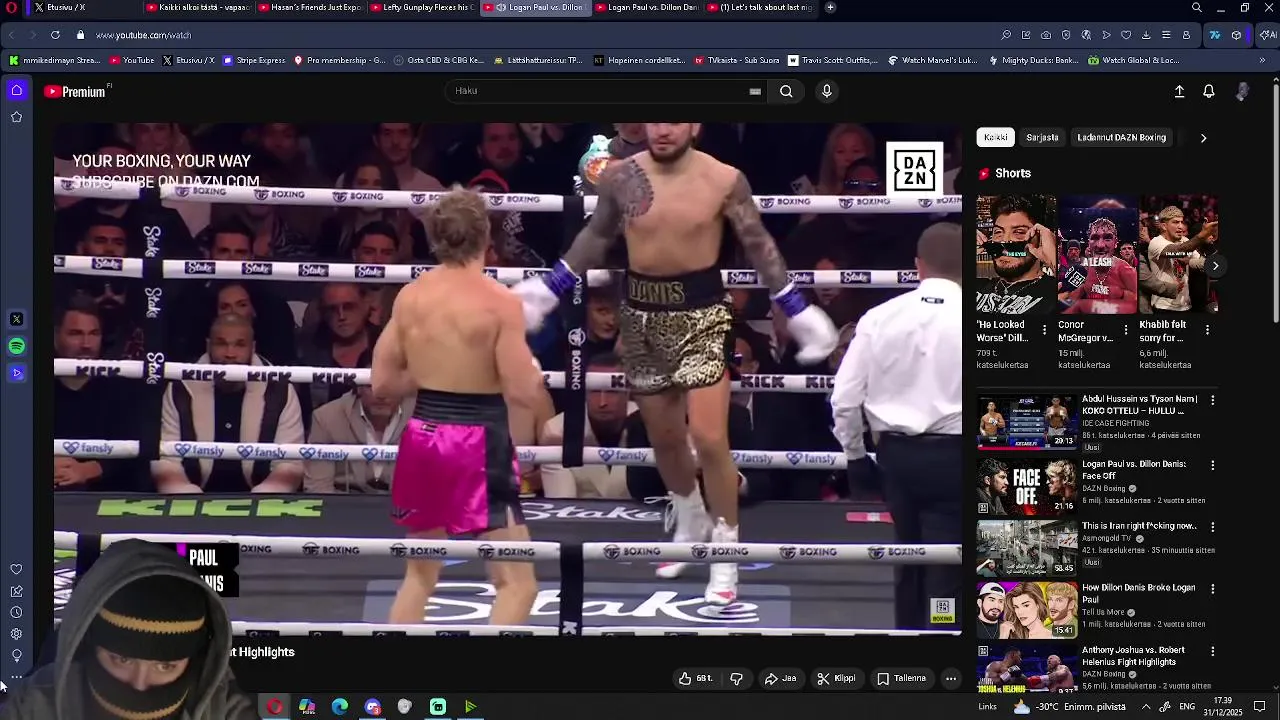Dislike the video with thumbs-down button
1280x720 pixels.
coord(737,679)
